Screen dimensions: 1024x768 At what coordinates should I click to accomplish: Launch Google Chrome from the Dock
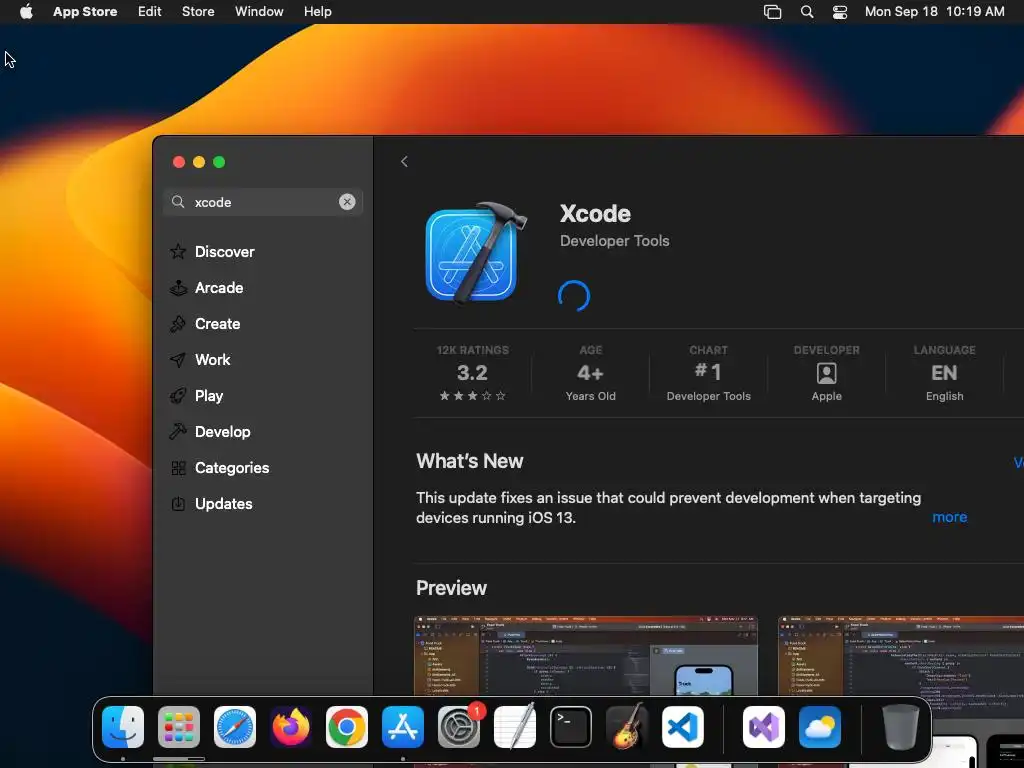(347, 727)
